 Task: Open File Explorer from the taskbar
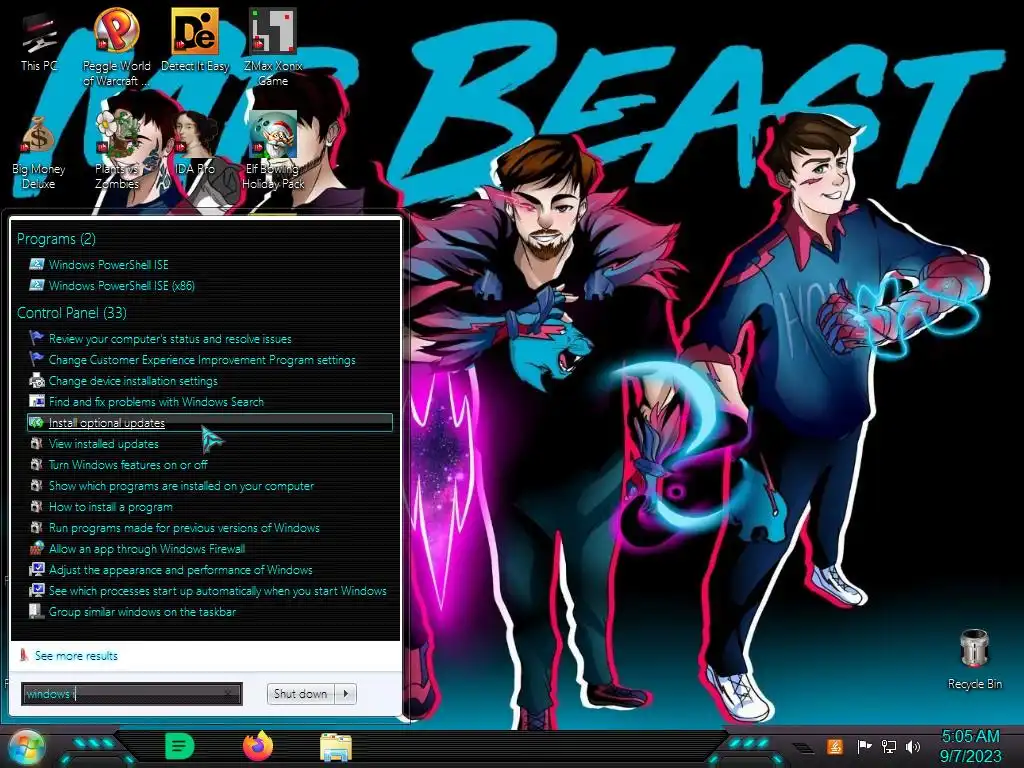click(336, 747)
